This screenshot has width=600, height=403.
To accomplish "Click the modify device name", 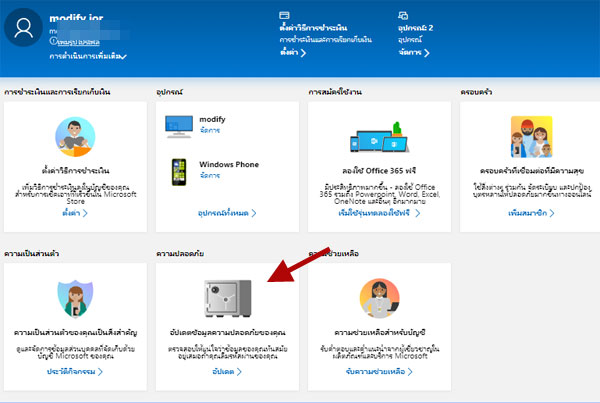I will pyautogui.click(x=212, y=119).
